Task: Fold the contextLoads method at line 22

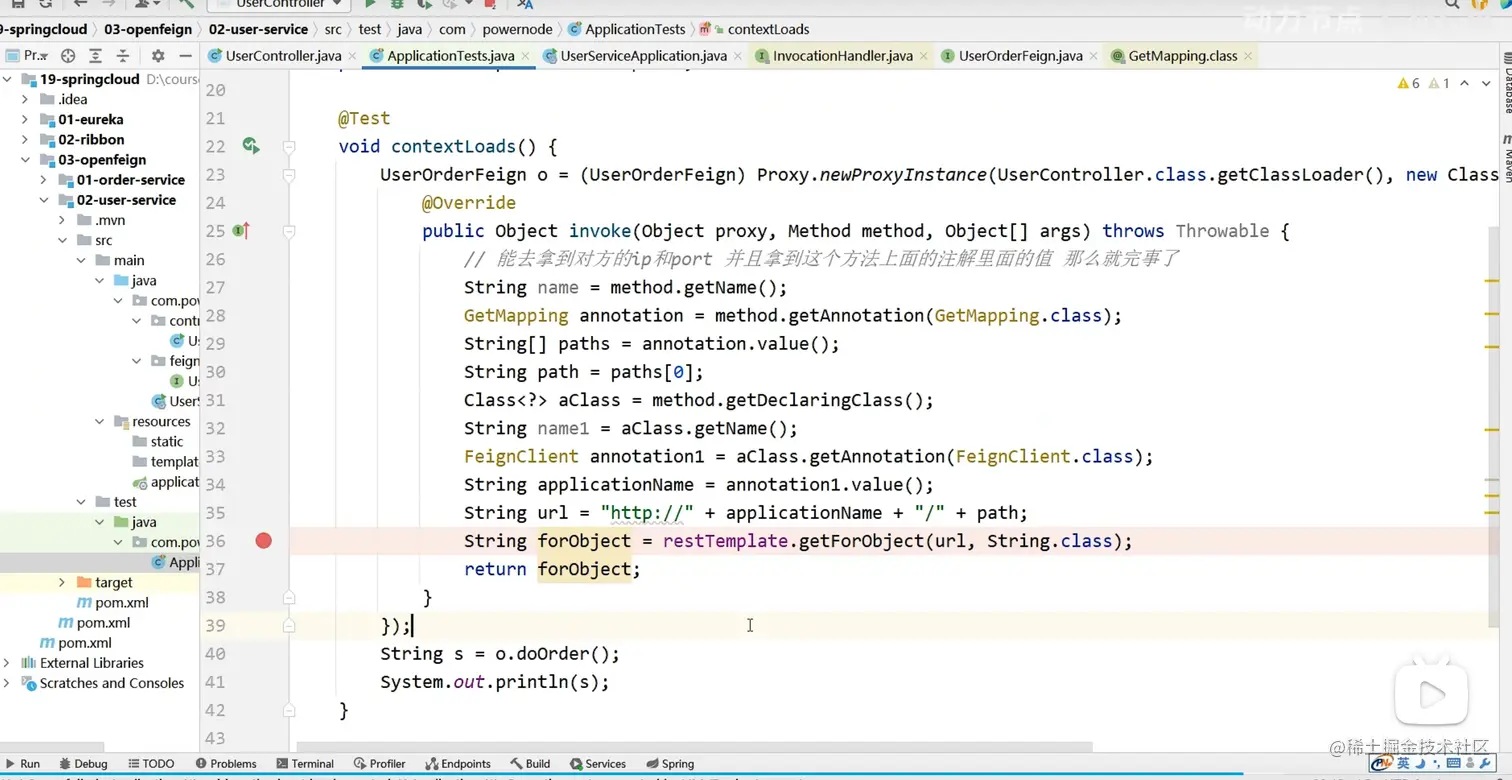Action: 289,147
